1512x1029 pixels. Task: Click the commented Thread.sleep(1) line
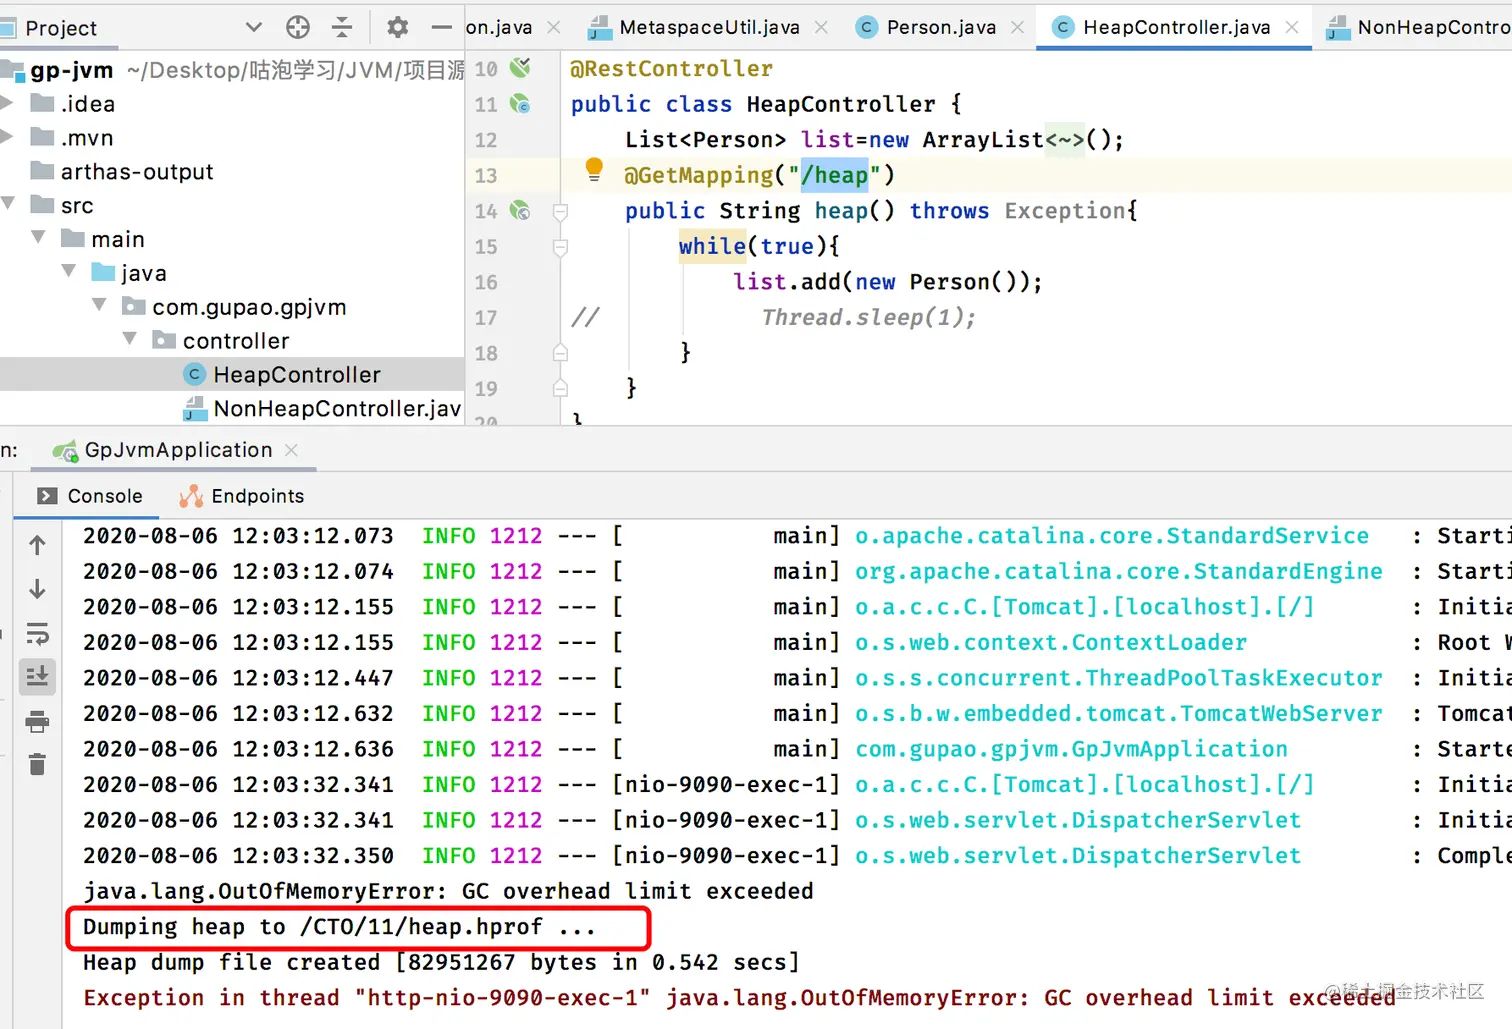click(868, 318)
